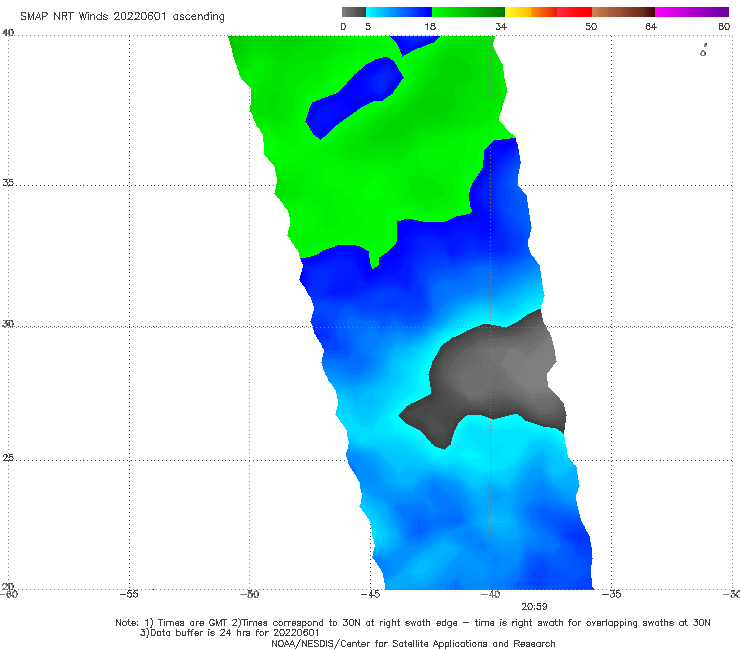The image size is (740, 650).
Task: Click the color bar label '18'
Action: click(430, 26)
